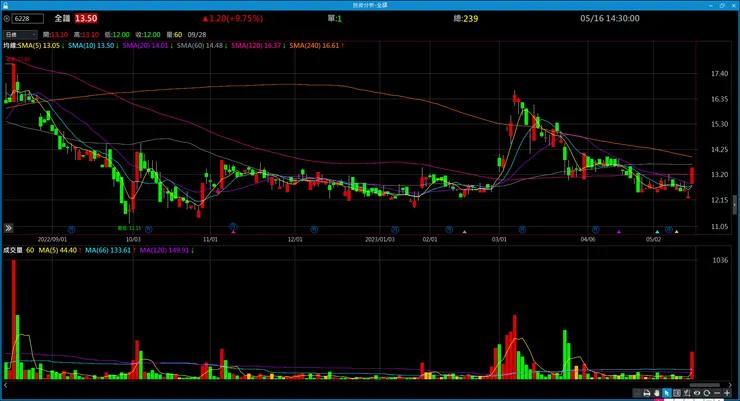Open the 日線 period dropdown
740x401 pixels.
20,35
